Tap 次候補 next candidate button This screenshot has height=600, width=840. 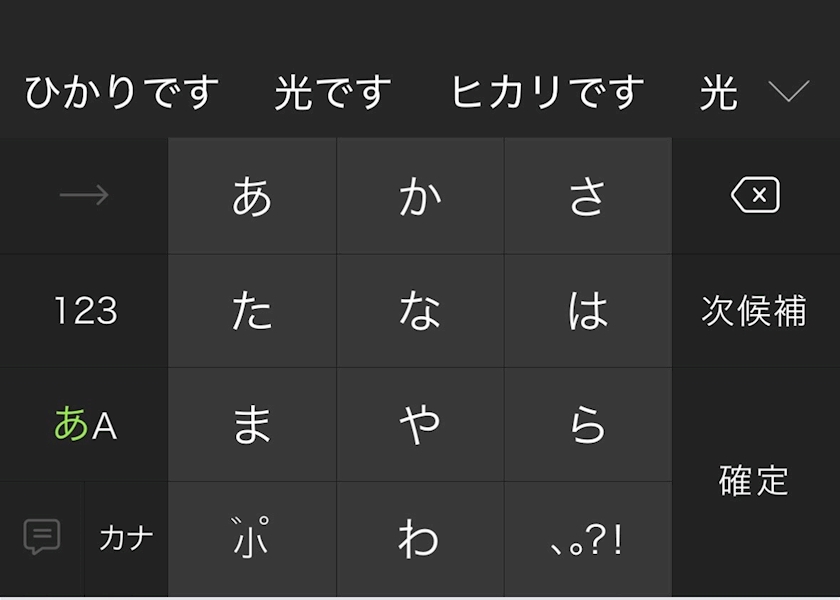click(754, 311)
